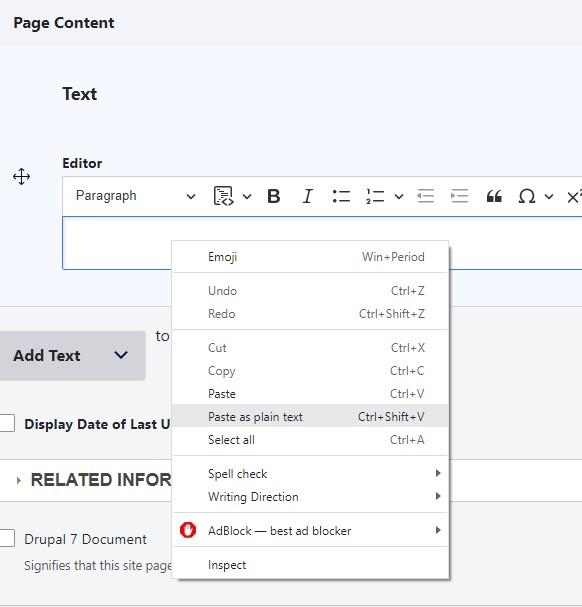
Task: Increase indent in editor
Action: [x=460, y=196]
